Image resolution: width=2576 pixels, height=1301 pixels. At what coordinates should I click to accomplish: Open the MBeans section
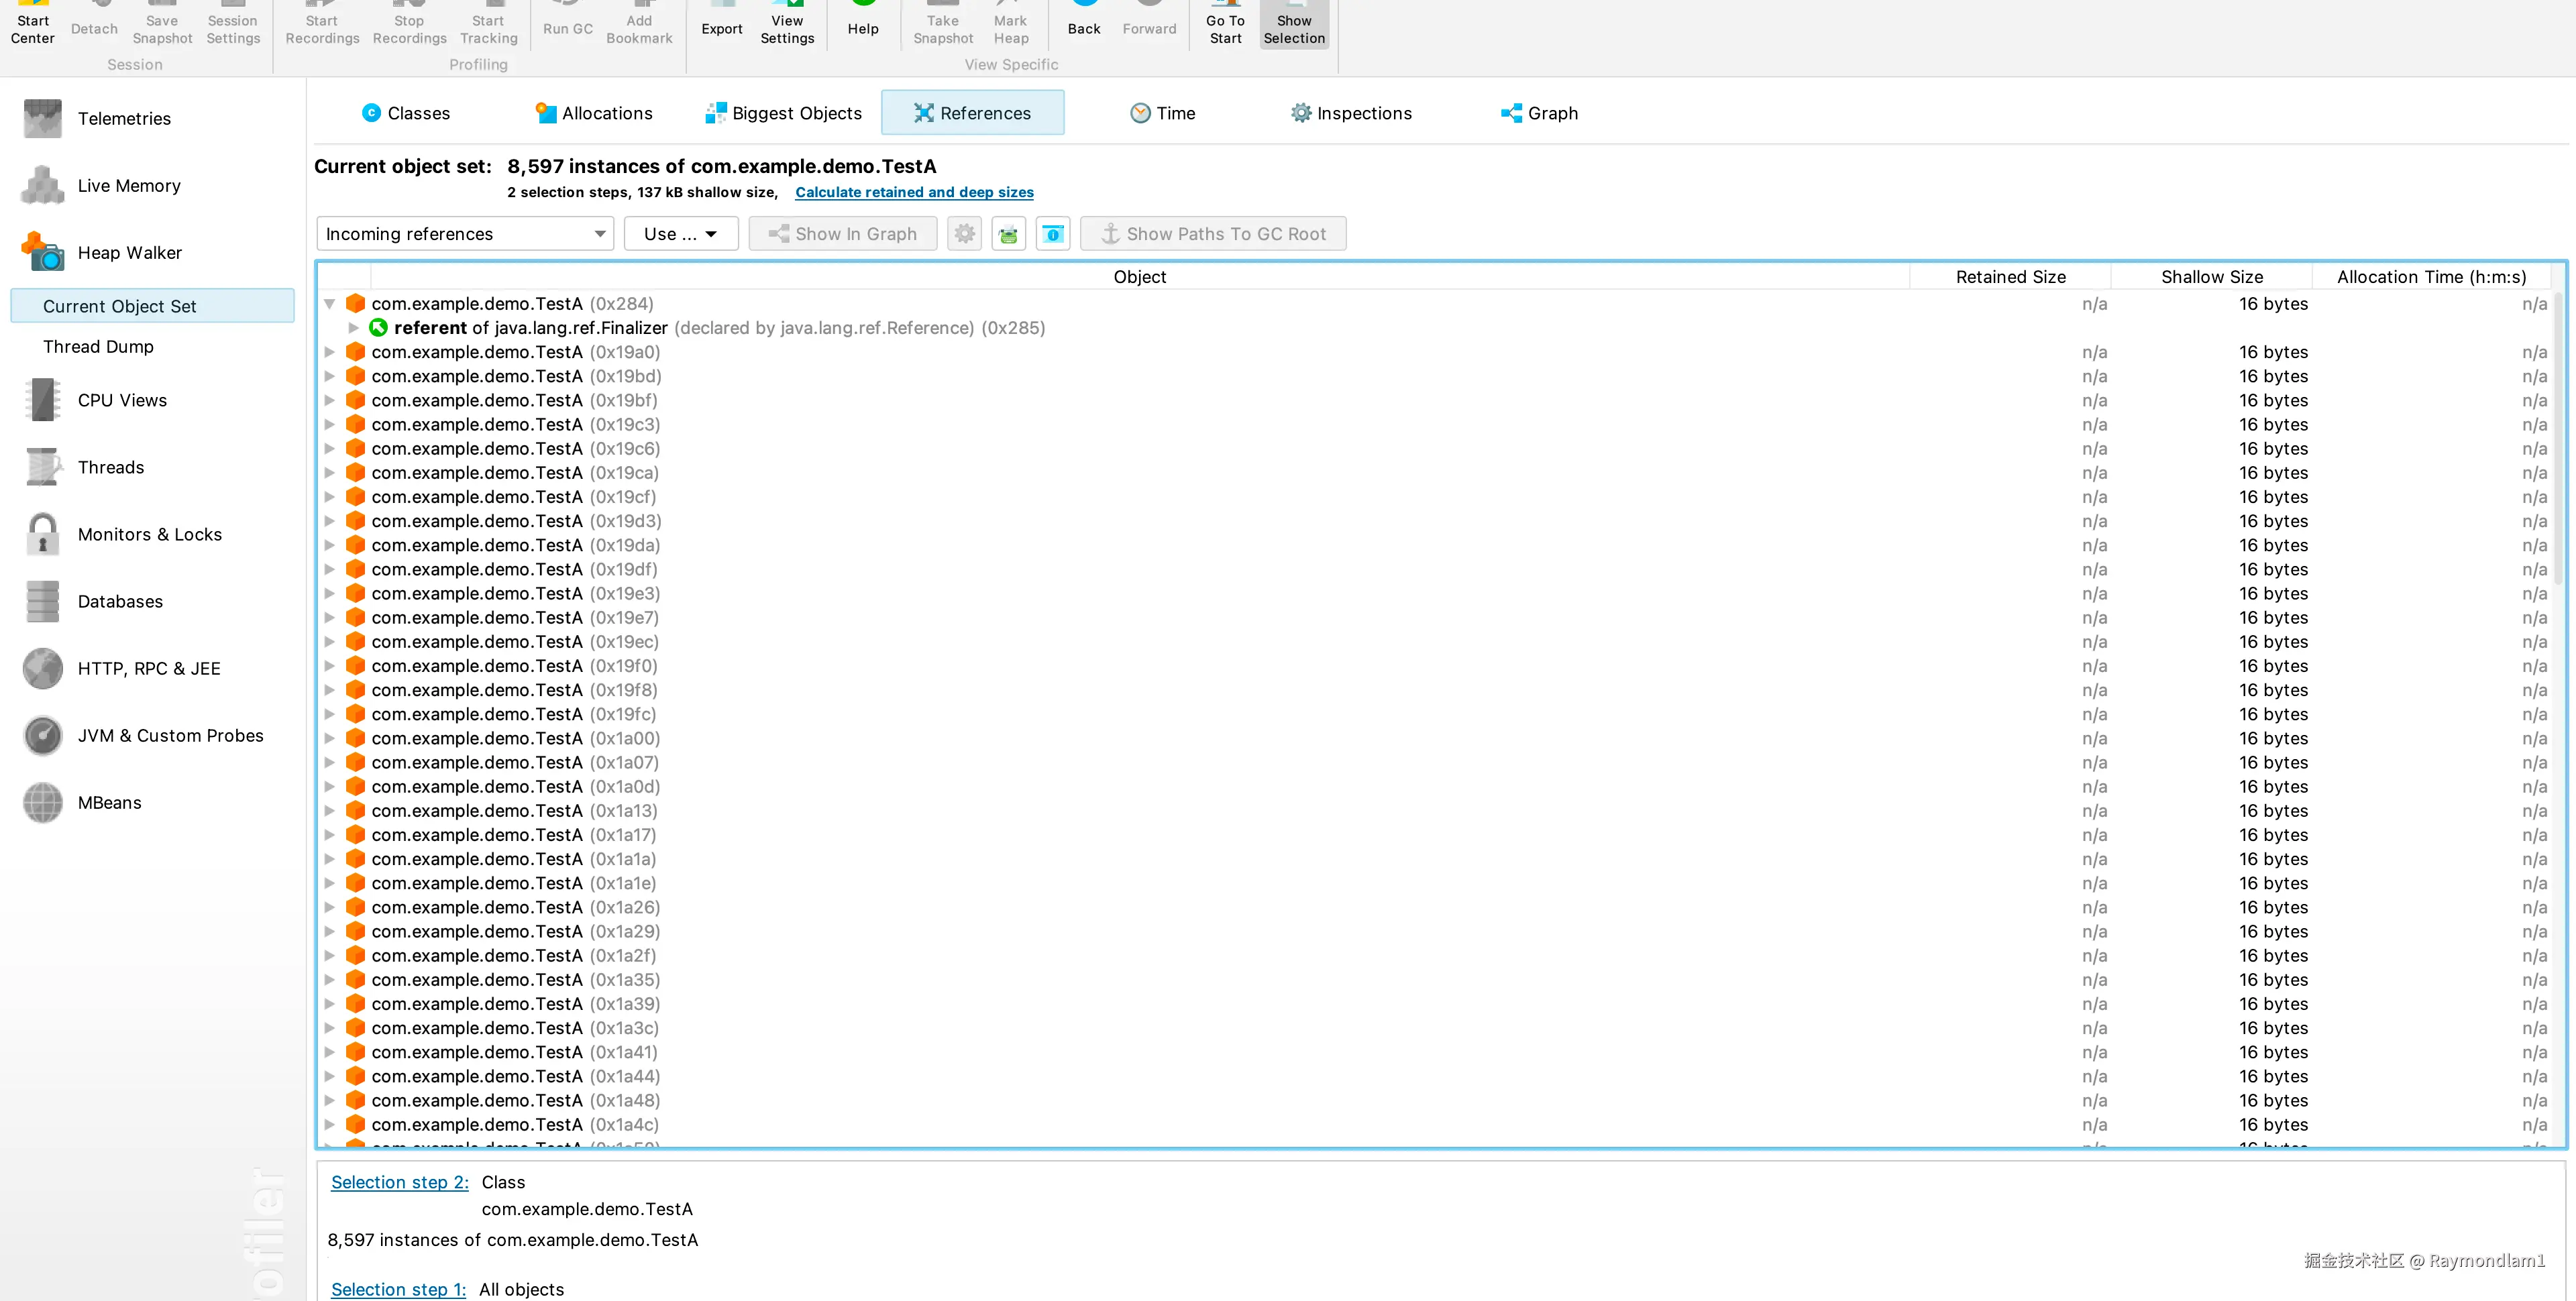click(109, 803)
